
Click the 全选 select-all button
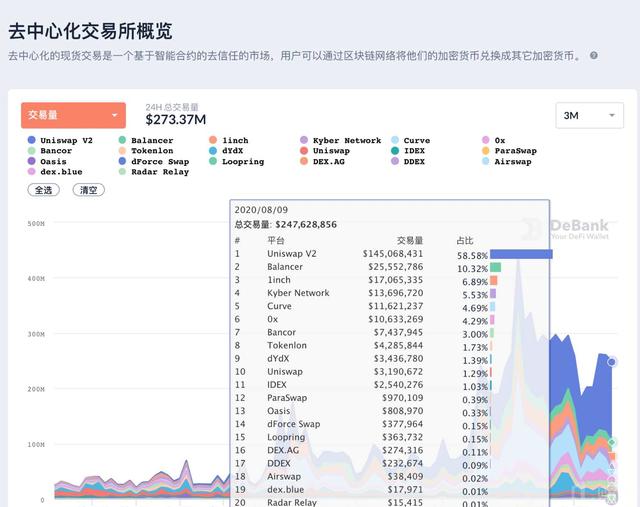pos(43,190)
